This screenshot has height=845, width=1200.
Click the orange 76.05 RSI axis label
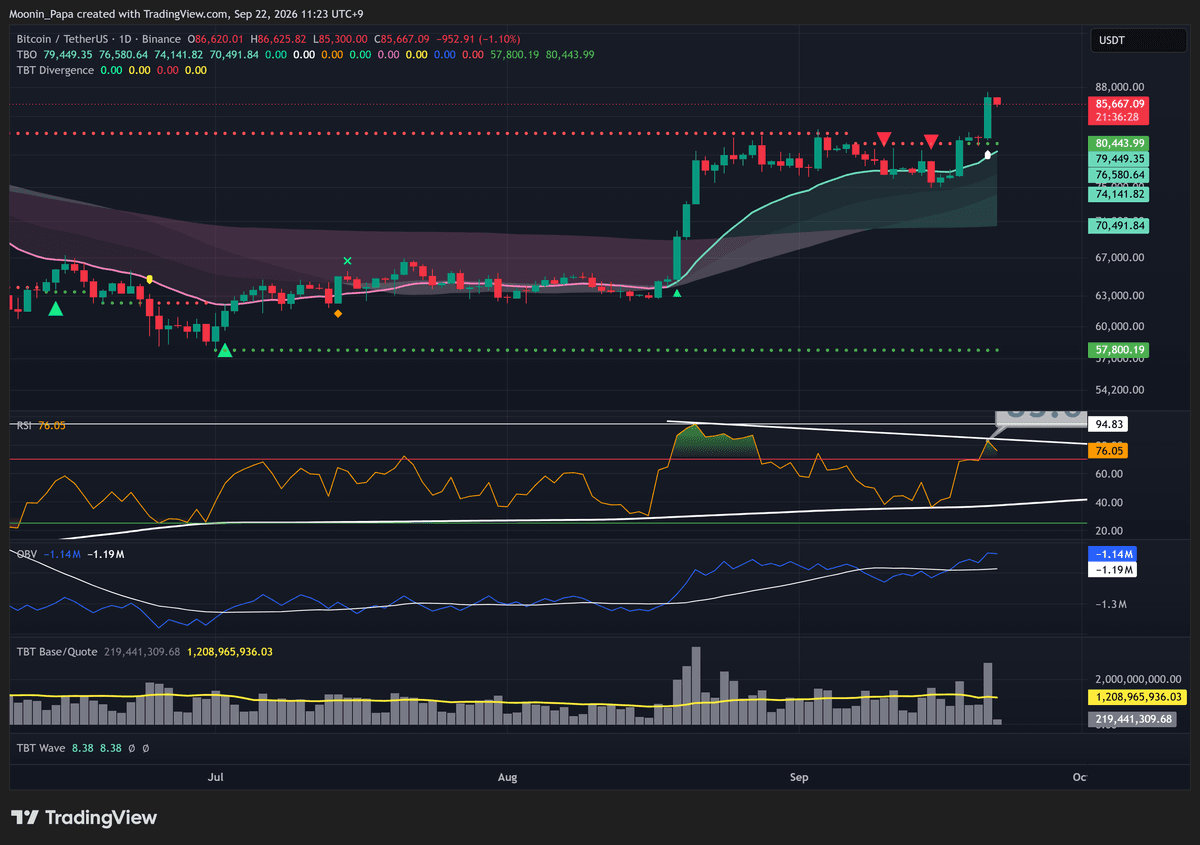(x=1110, y=451)
